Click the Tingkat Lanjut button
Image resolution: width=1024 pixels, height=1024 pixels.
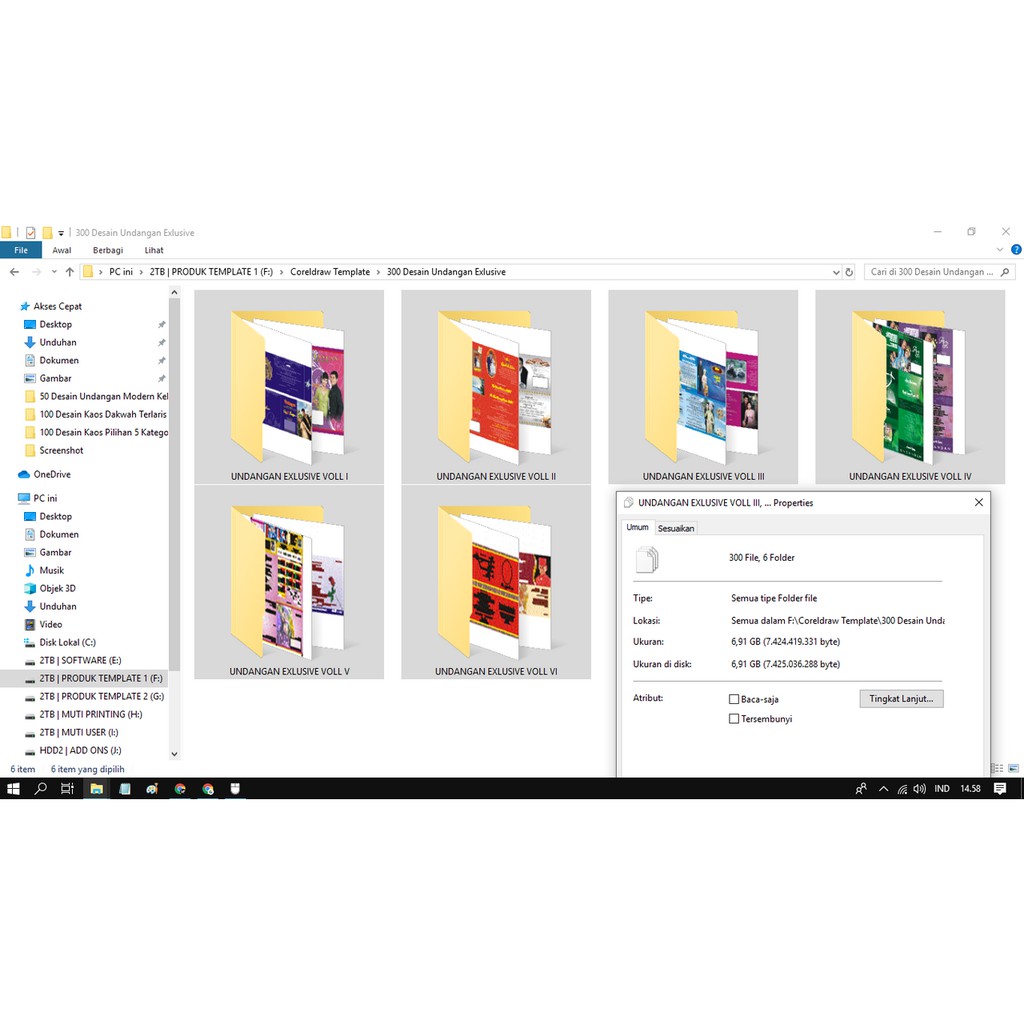901,699
